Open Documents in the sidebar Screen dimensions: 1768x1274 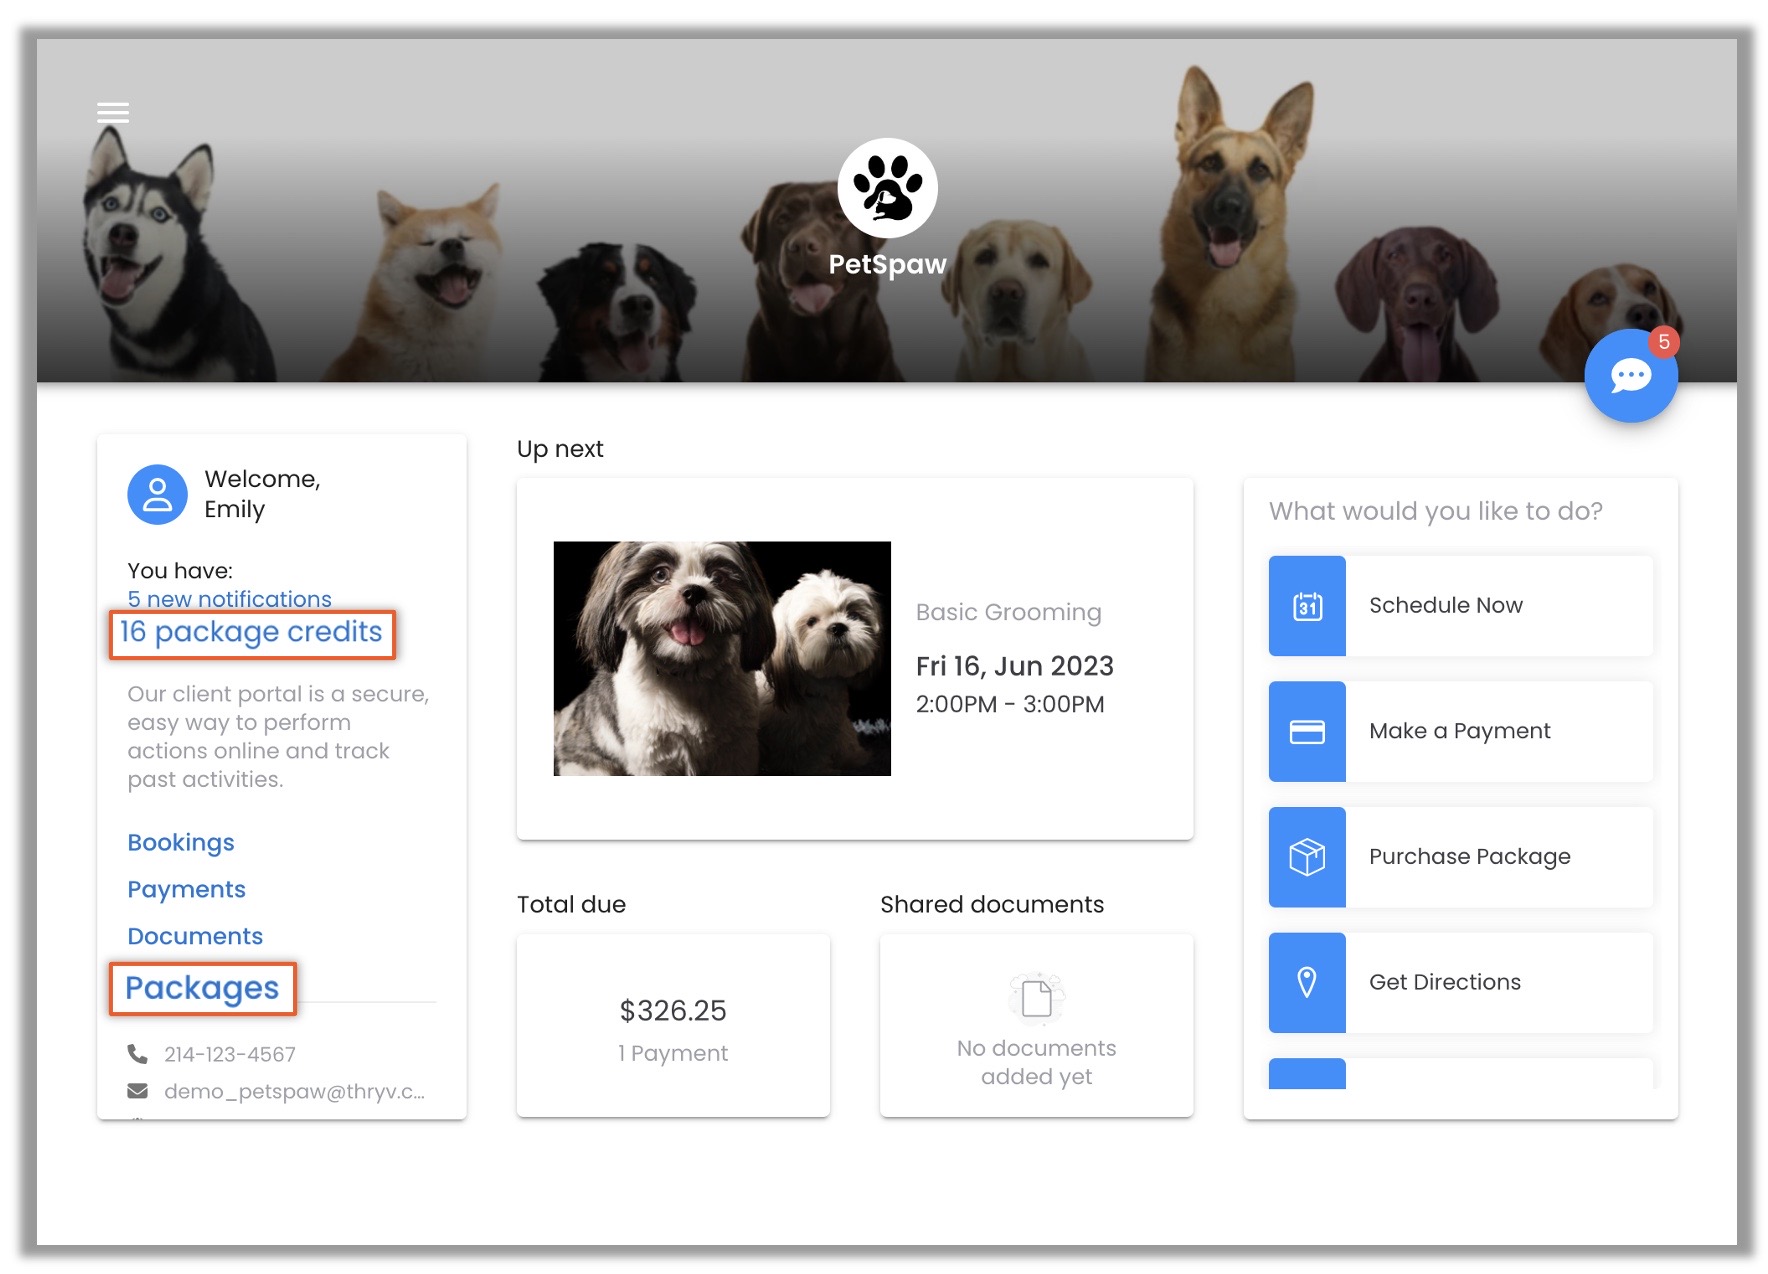195,936
